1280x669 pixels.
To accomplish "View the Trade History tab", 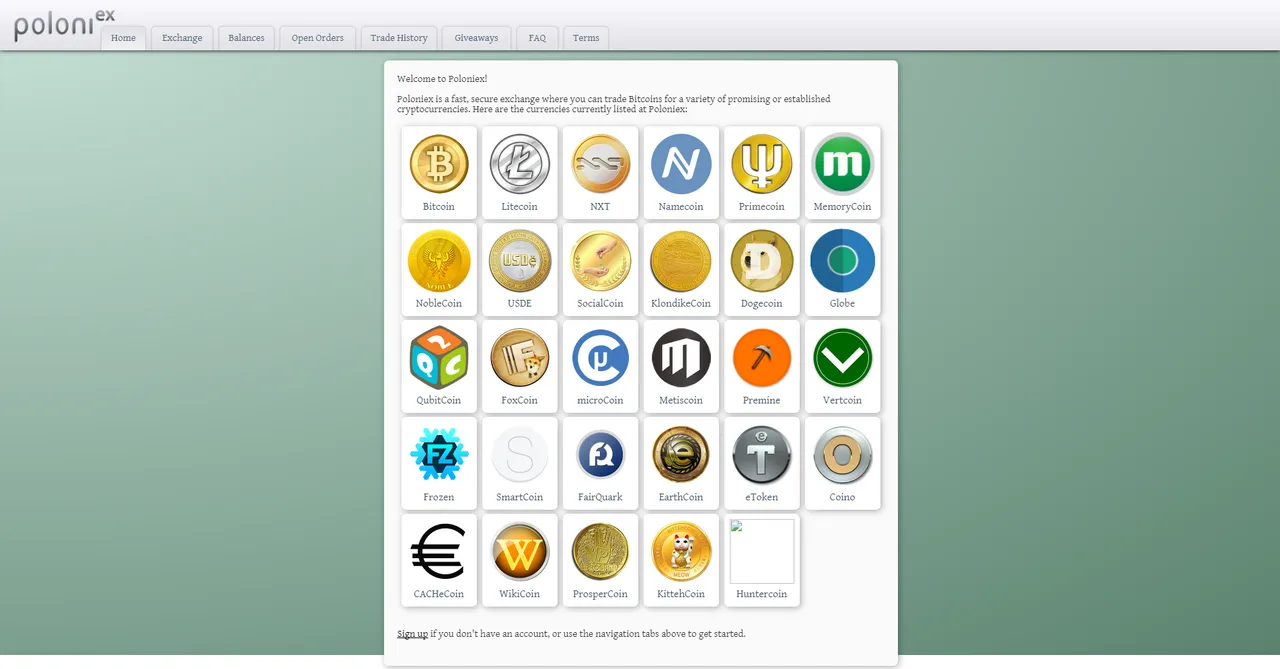I will point(399,38).
